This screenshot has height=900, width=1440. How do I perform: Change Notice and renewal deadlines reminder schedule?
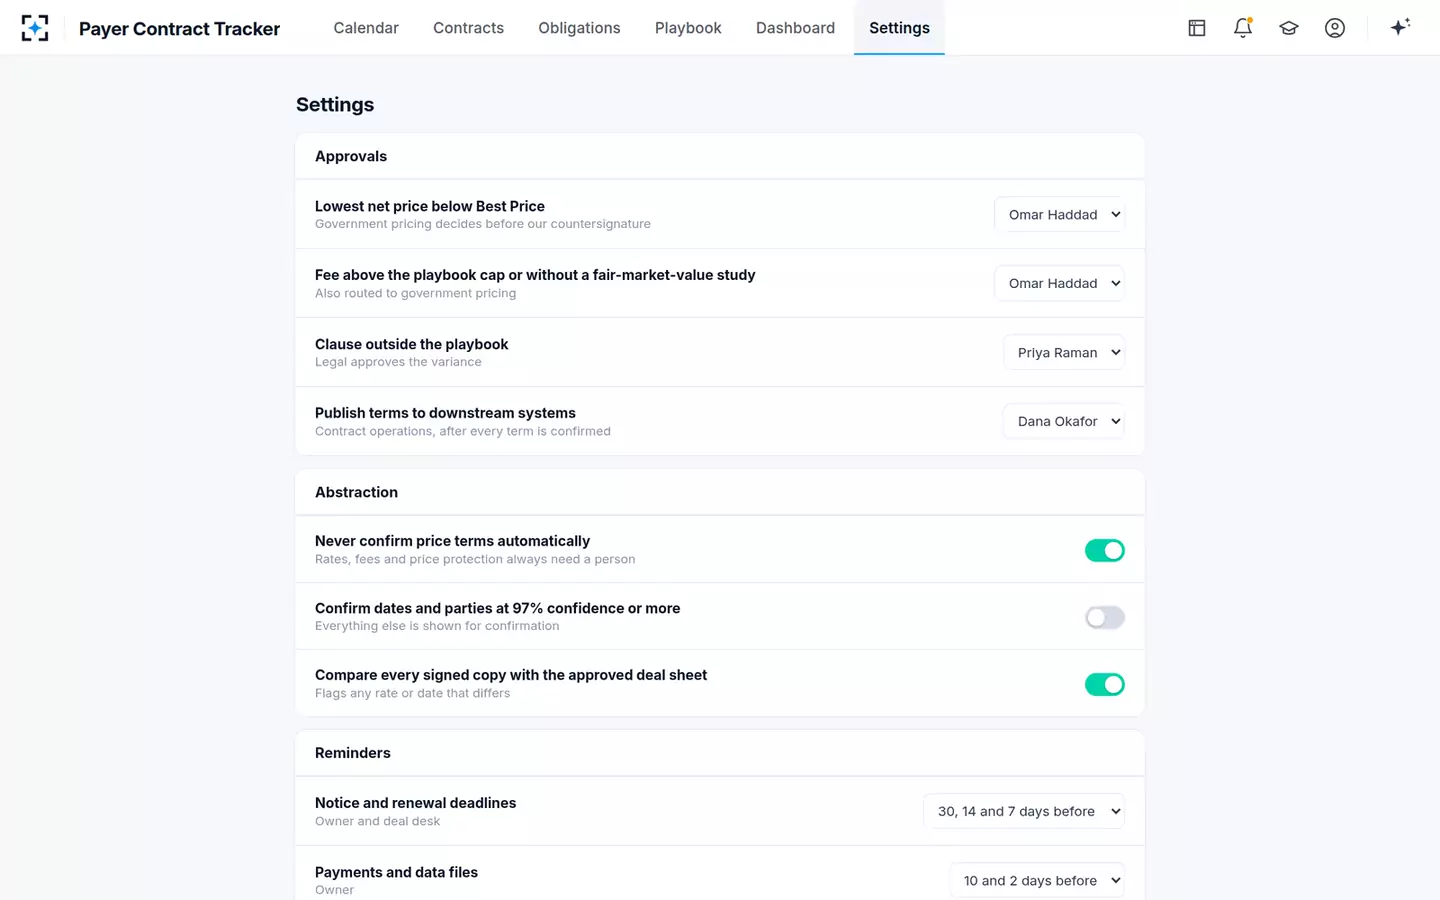coord(1024,812)
